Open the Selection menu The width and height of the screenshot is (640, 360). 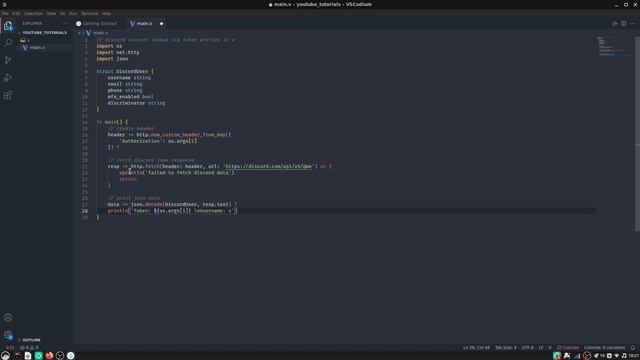click(x=33, y=13)
